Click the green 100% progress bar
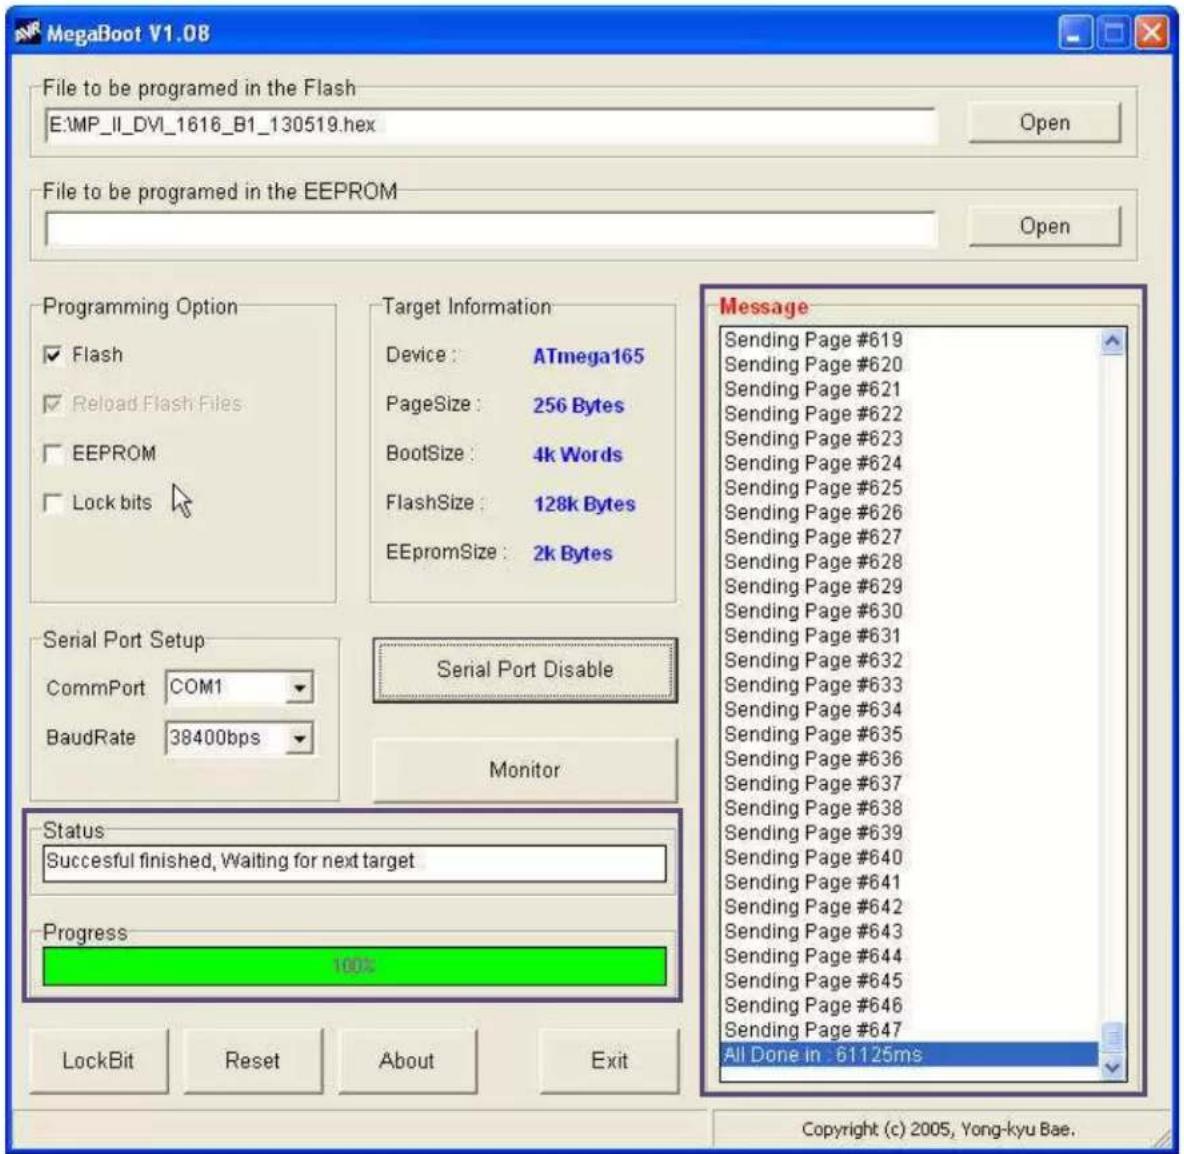 pos(354,966)
